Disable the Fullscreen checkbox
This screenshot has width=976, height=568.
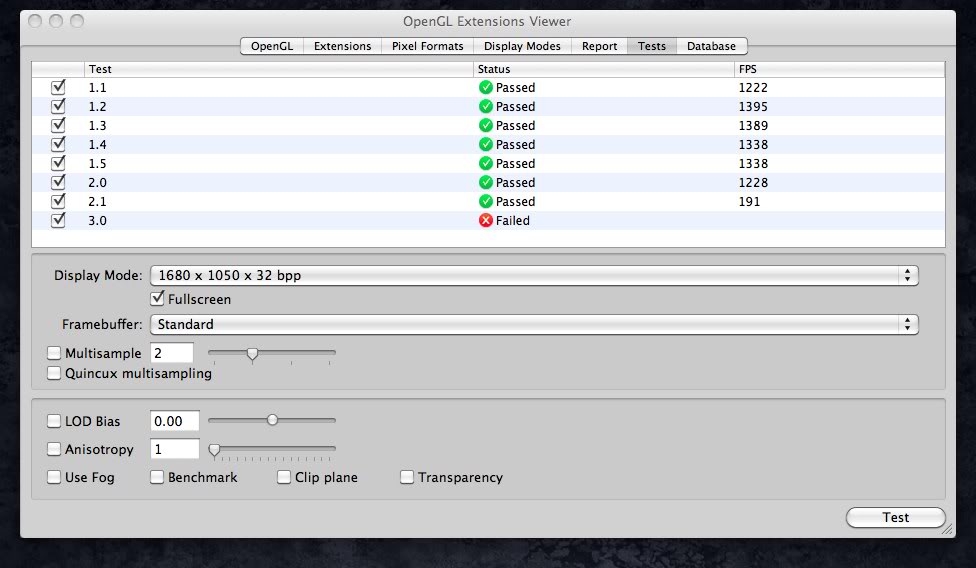tap(157, 299)
